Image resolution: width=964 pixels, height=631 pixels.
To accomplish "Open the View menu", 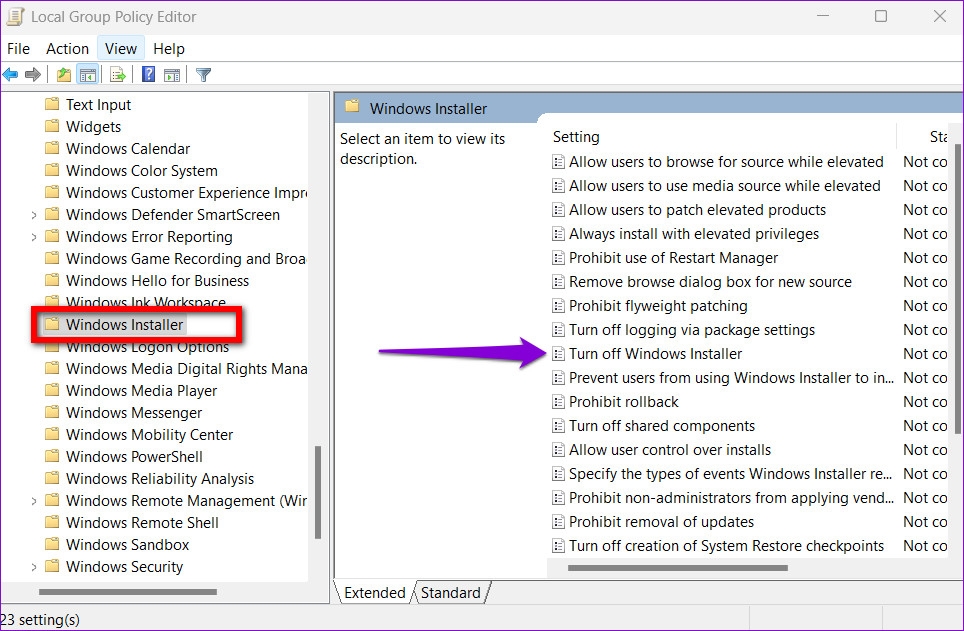I will (120, 49).
